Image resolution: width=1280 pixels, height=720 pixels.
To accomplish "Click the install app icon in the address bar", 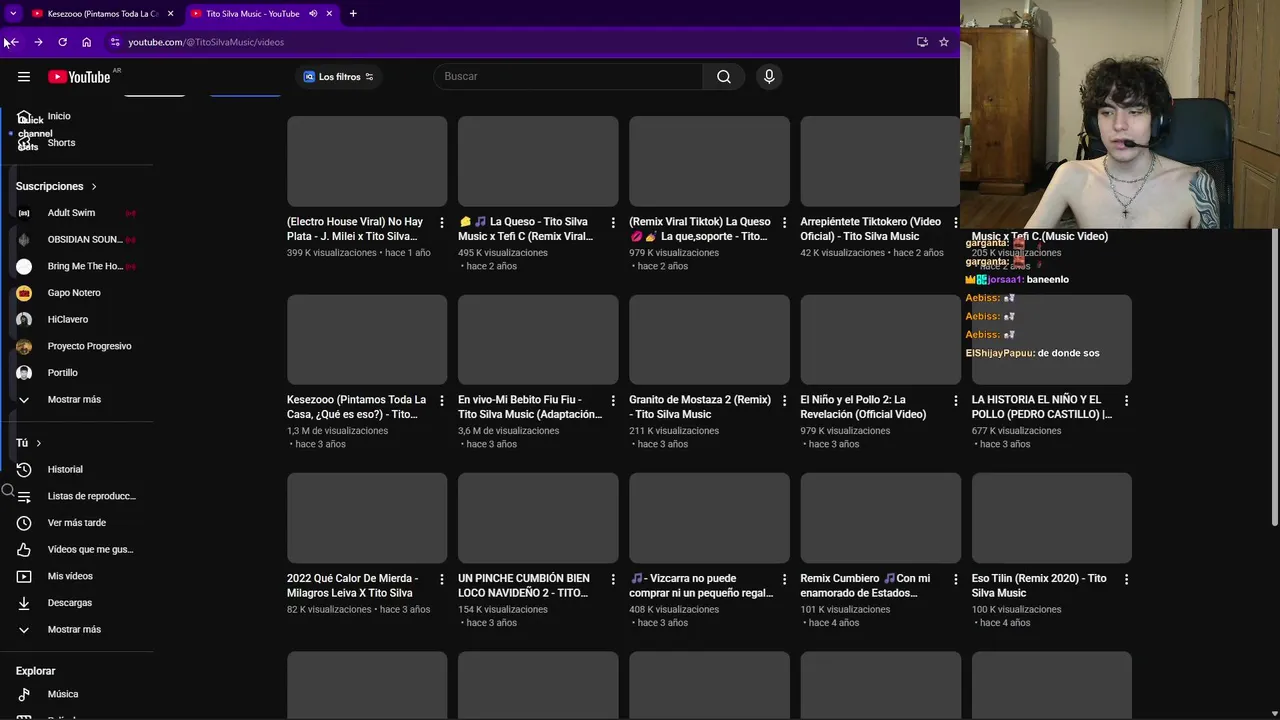I will click(922, 42).
